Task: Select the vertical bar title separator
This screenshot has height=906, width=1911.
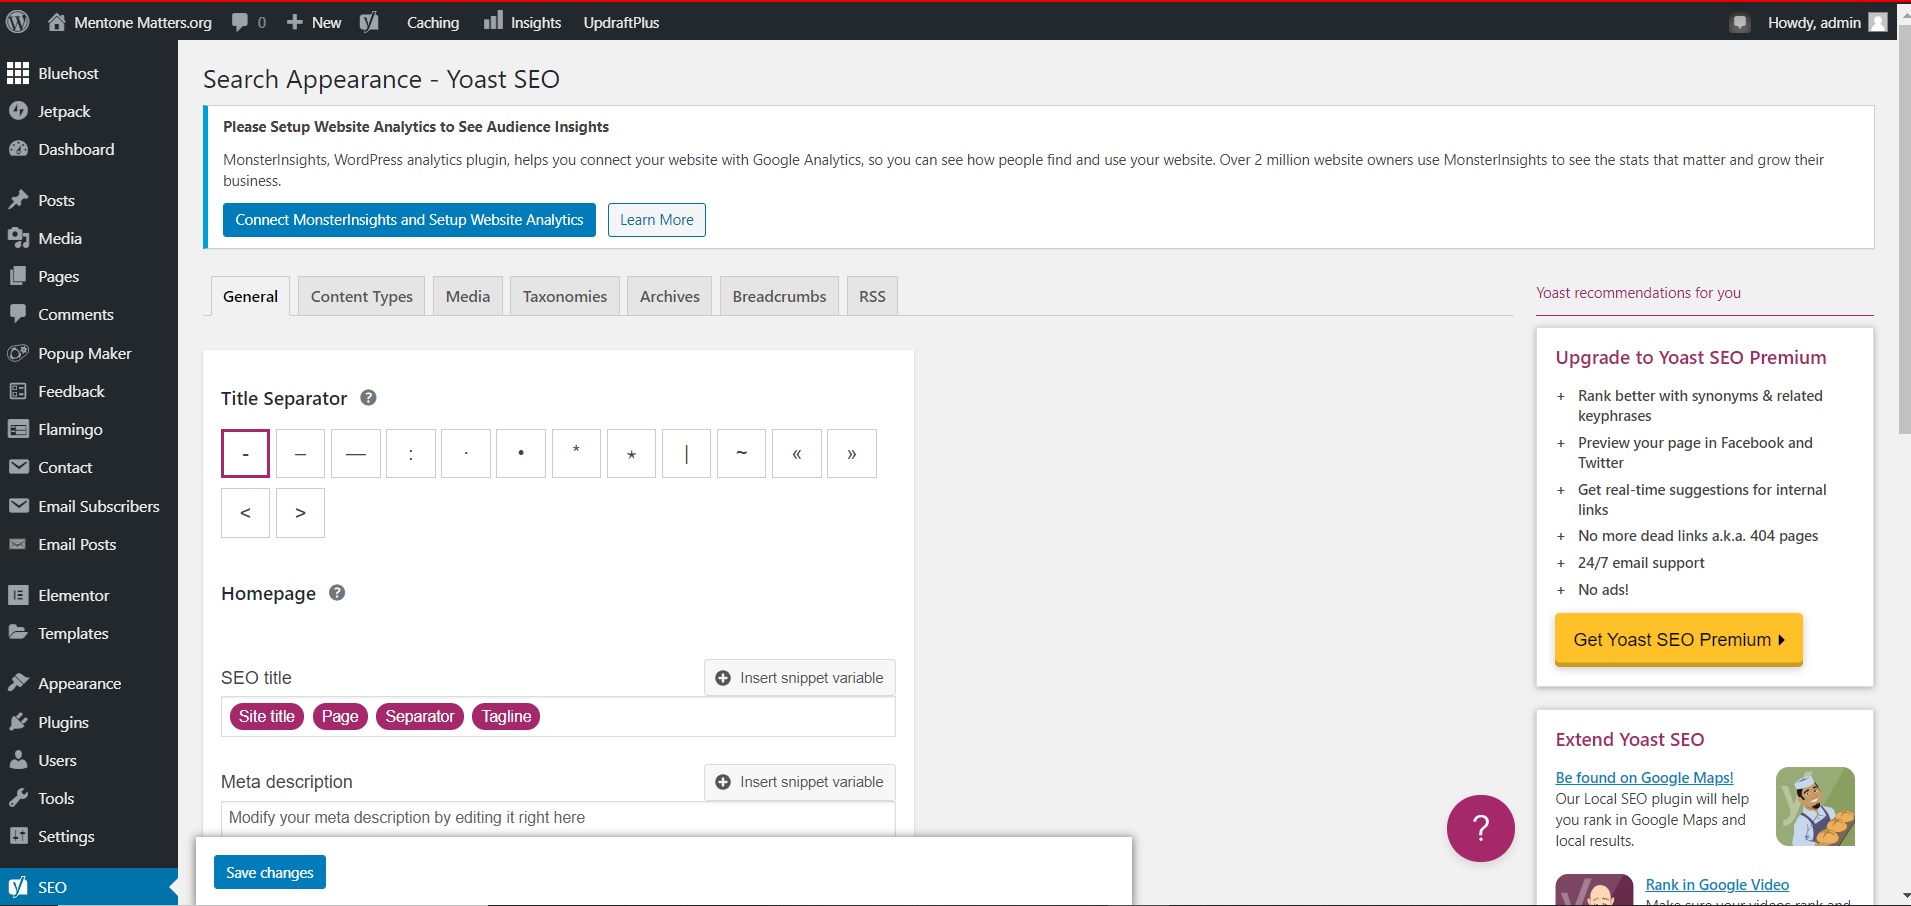Action: pyautogui.click(x=686, y=454)
